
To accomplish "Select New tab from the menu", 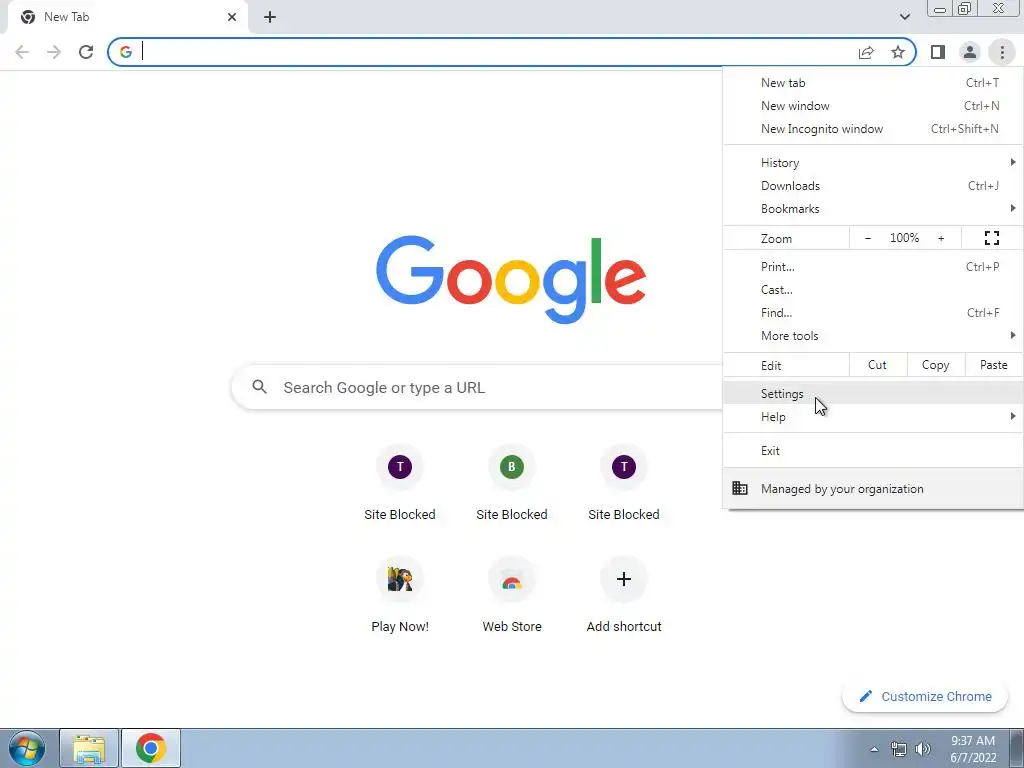I will (x=872, y=83).
